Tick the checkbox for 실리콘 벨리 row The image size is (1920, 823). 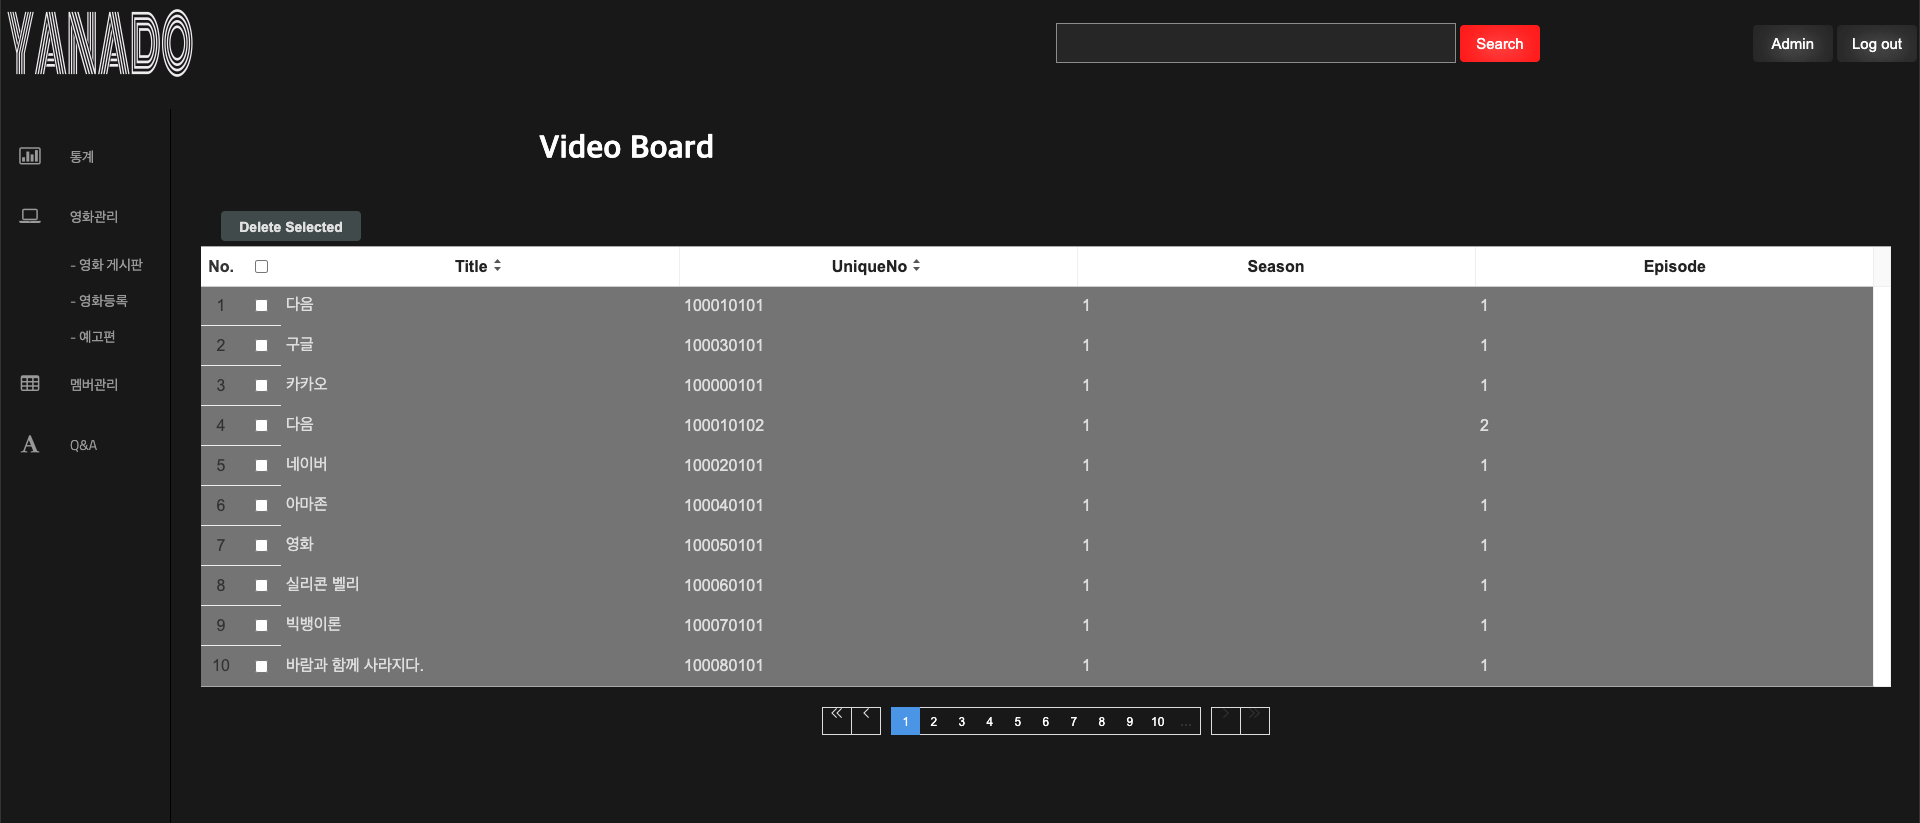tap(262, 585)
